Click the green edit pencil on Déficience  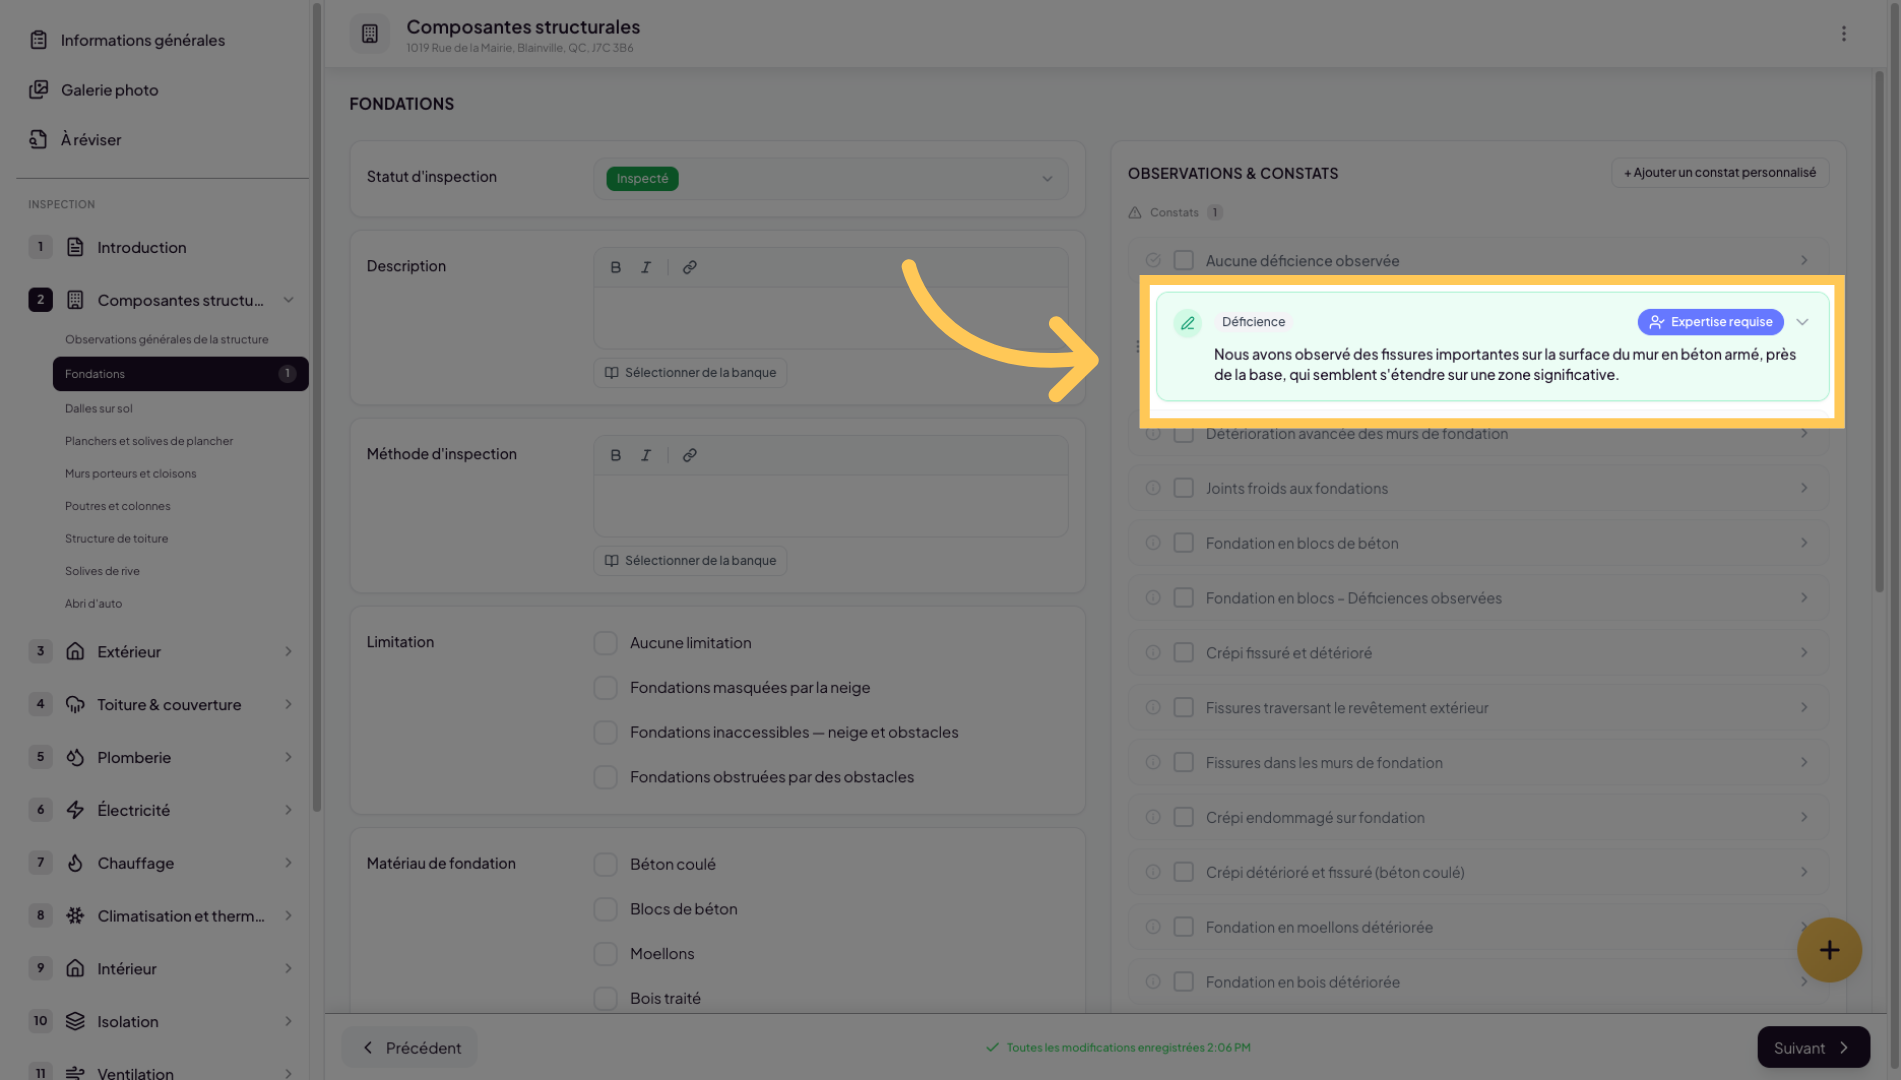coord(1187,323)
